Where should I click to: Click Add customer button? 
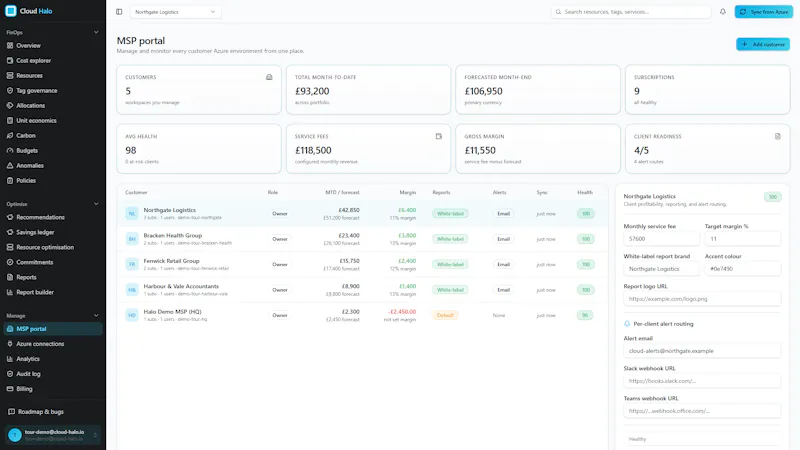[763, 44]
